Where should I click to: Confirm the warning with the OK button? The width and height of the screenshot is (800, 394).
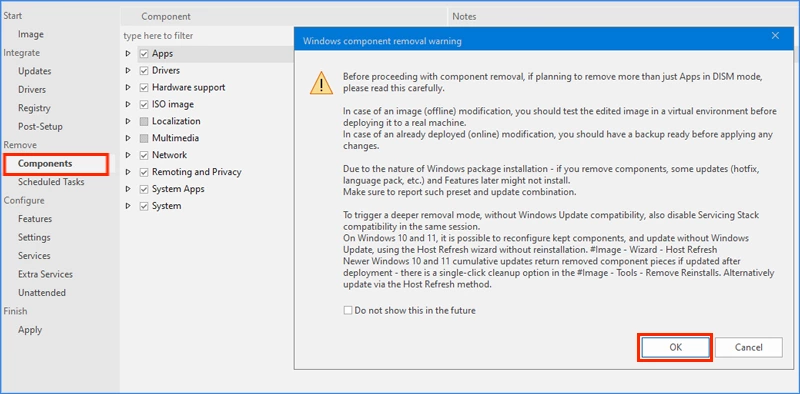[675, 347]
